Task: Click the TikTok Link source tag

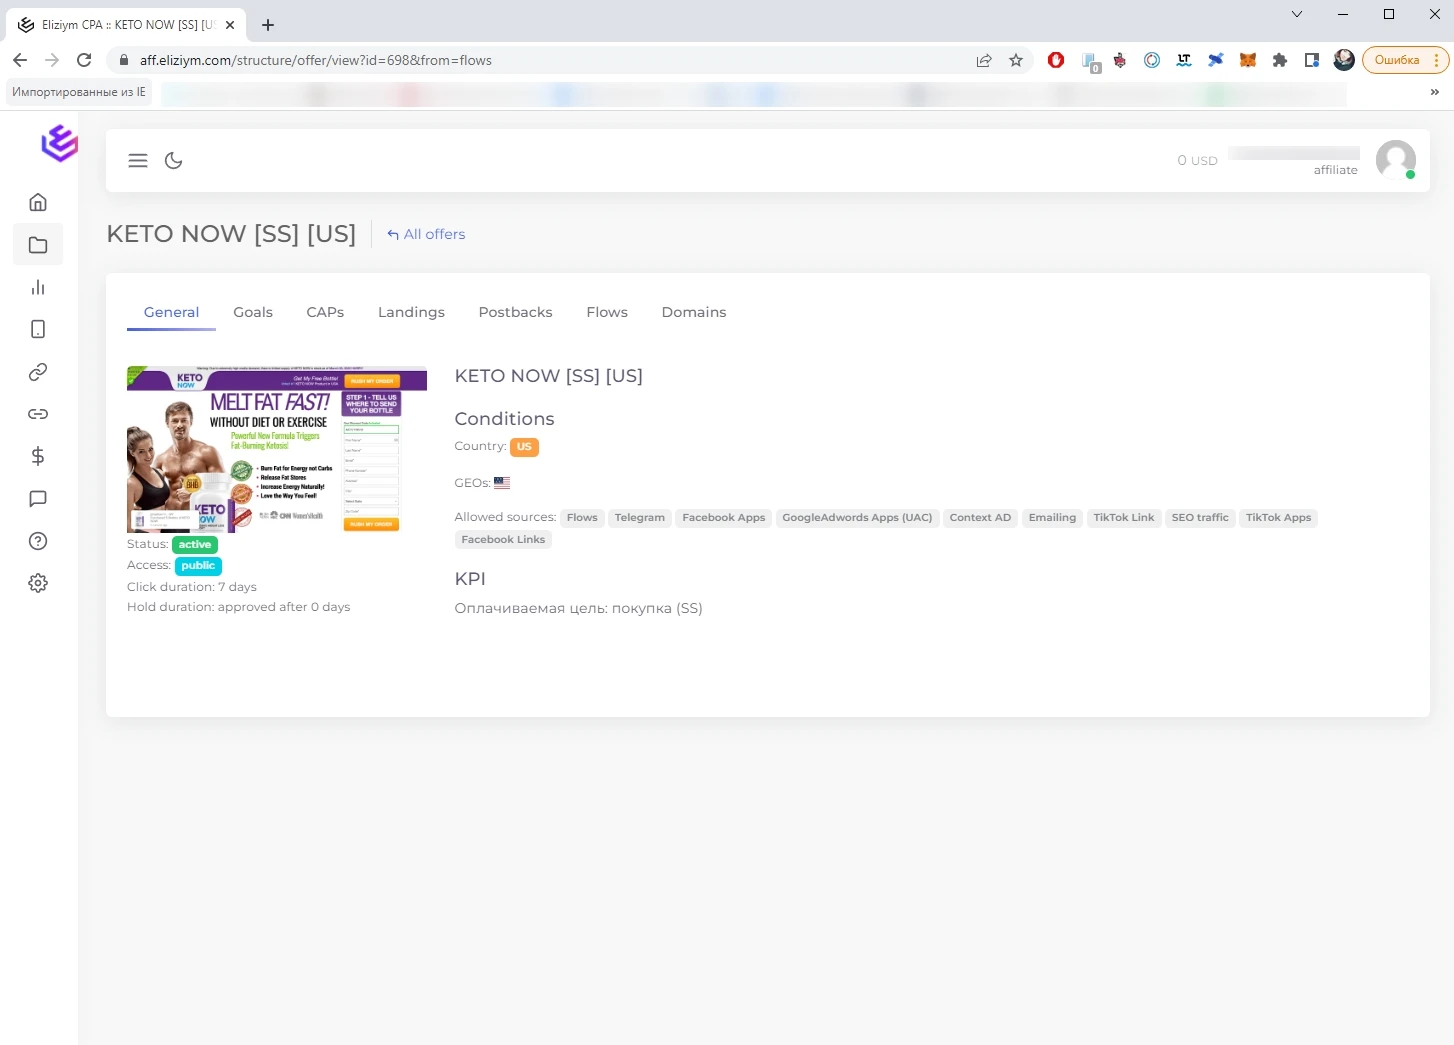Action: coord(1124,517)
